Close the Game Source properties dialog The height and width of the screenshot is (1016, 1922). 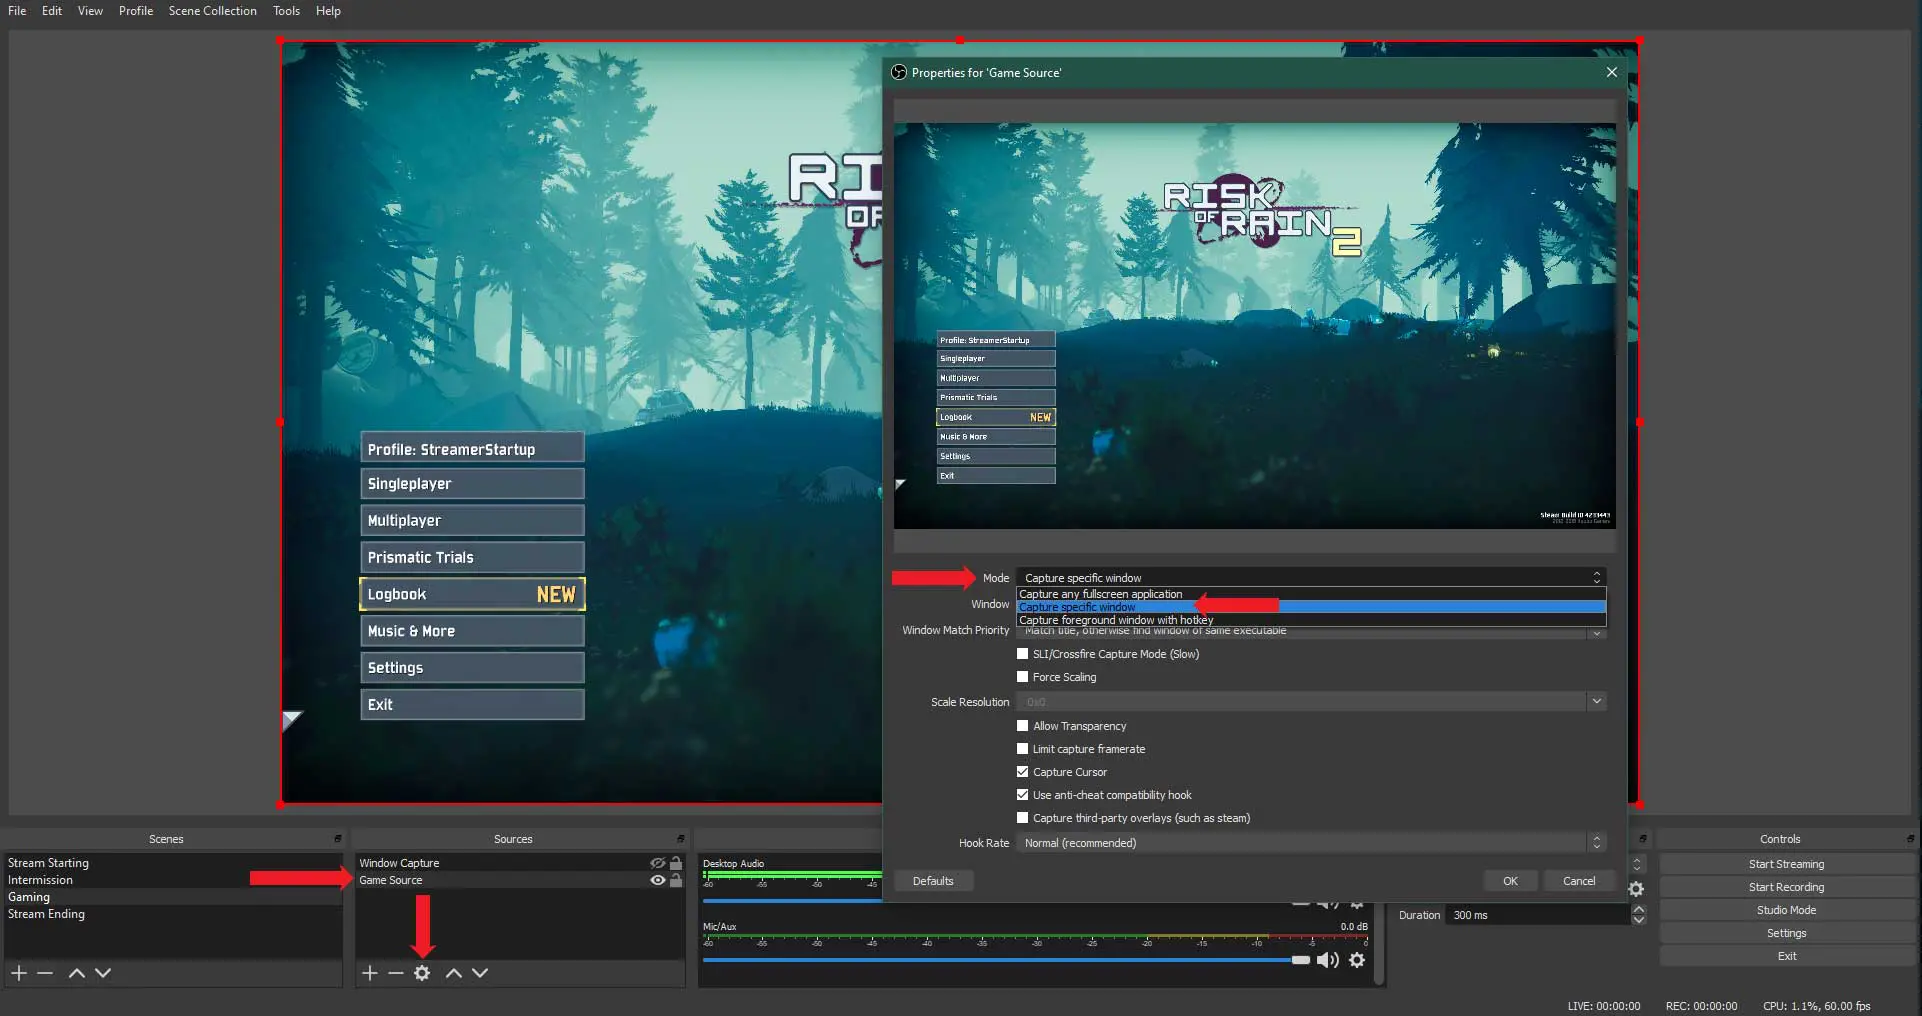pyautogui.click(x=1611, y=72)
